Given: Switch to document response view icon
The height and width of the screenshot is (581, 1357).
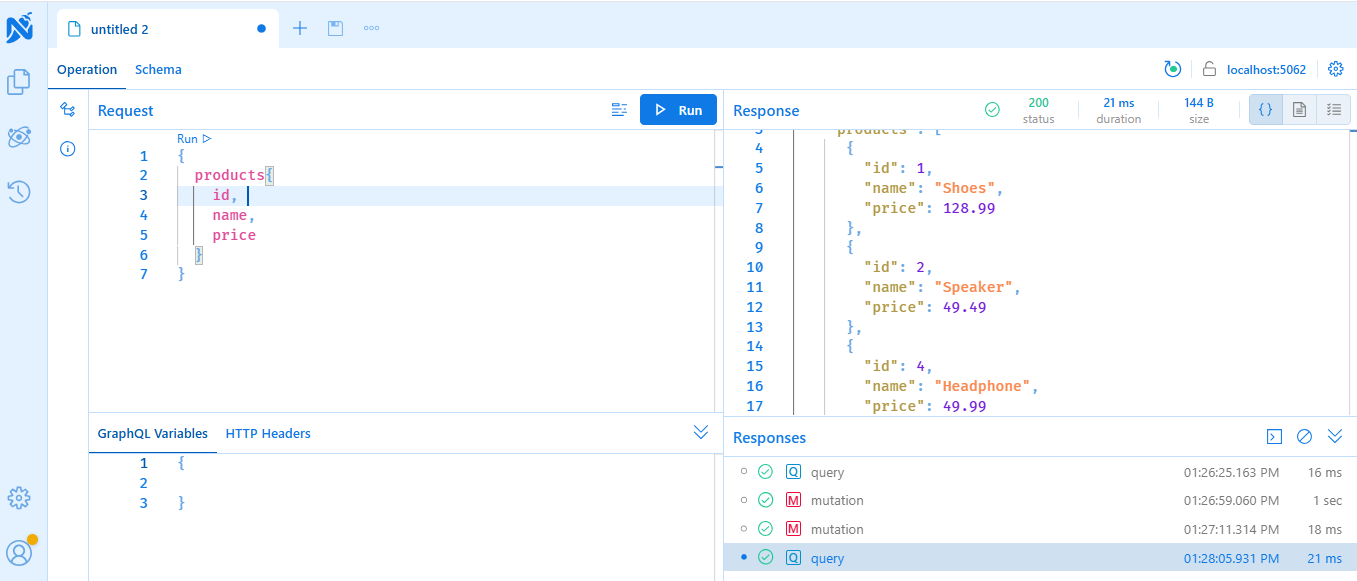Looking at the screenshot, I should click(x=1299, y=110).
